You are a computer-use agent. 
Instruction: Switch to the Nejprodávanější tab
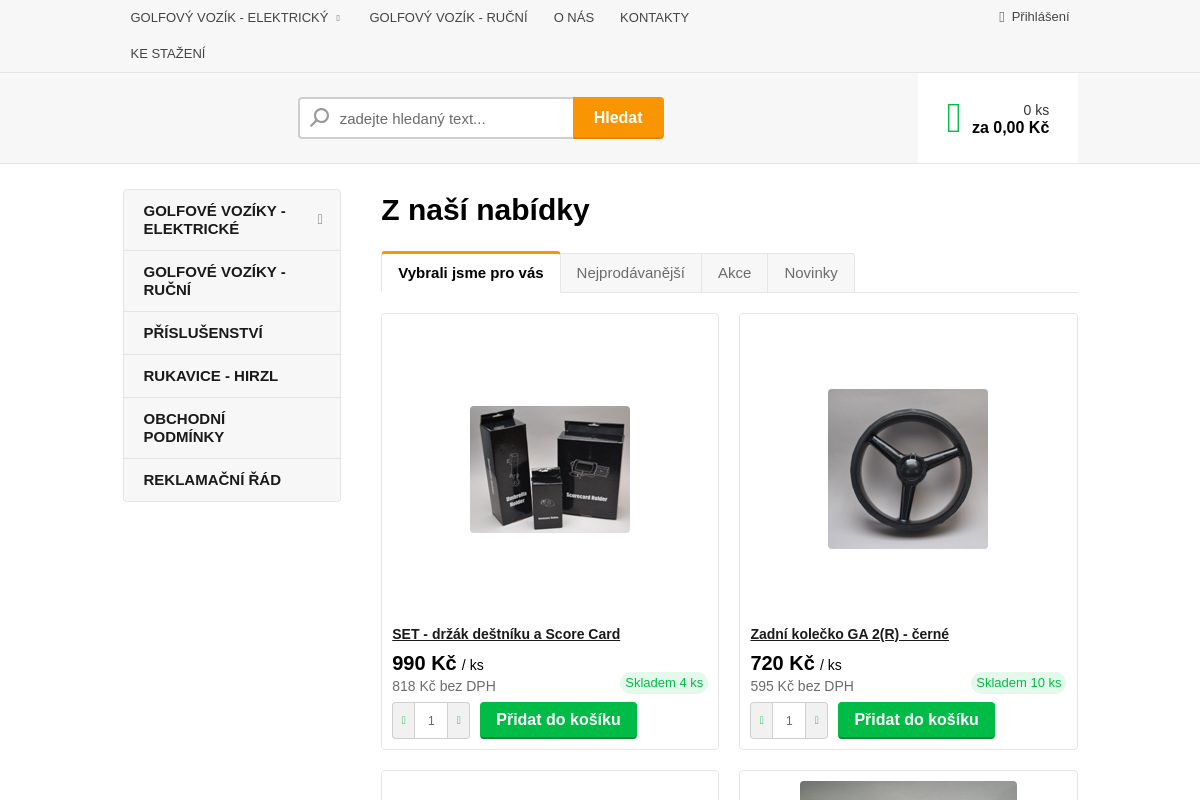(x=630, y=273)
